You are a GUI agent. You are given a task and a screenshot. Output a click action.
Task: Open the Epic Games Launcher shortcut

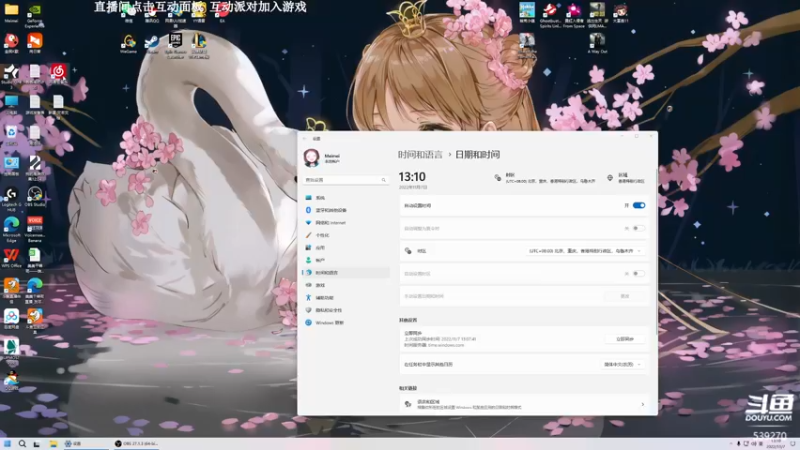click(175, 46)
